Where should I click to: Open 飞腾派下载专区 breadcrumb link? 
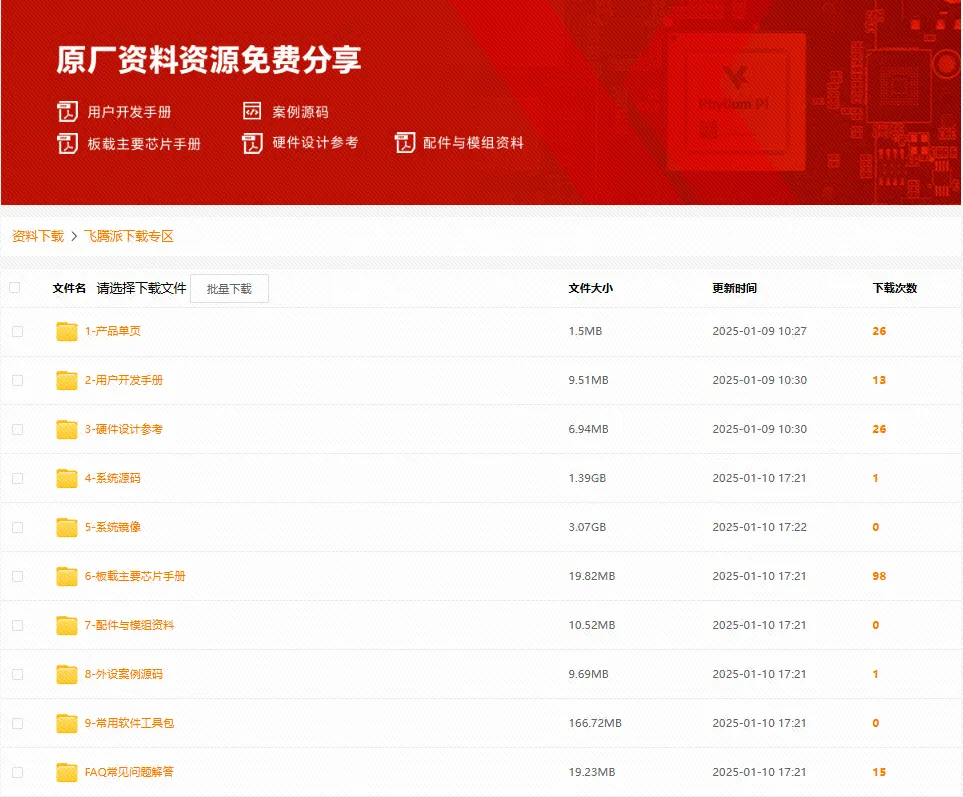128,236
